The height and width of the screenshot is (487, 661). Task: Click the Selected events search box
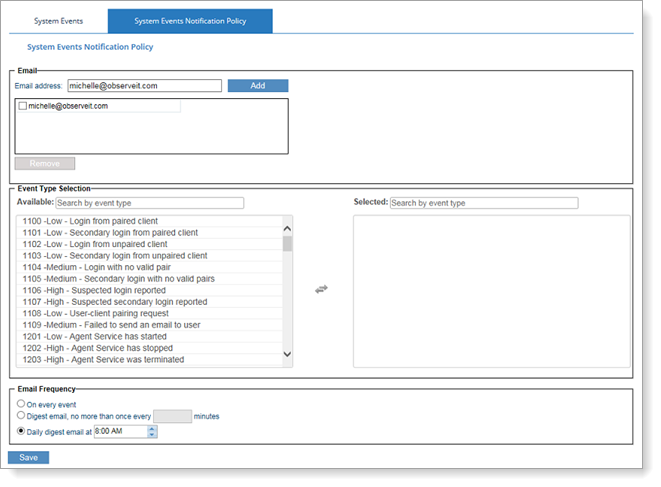click(483, 203)
